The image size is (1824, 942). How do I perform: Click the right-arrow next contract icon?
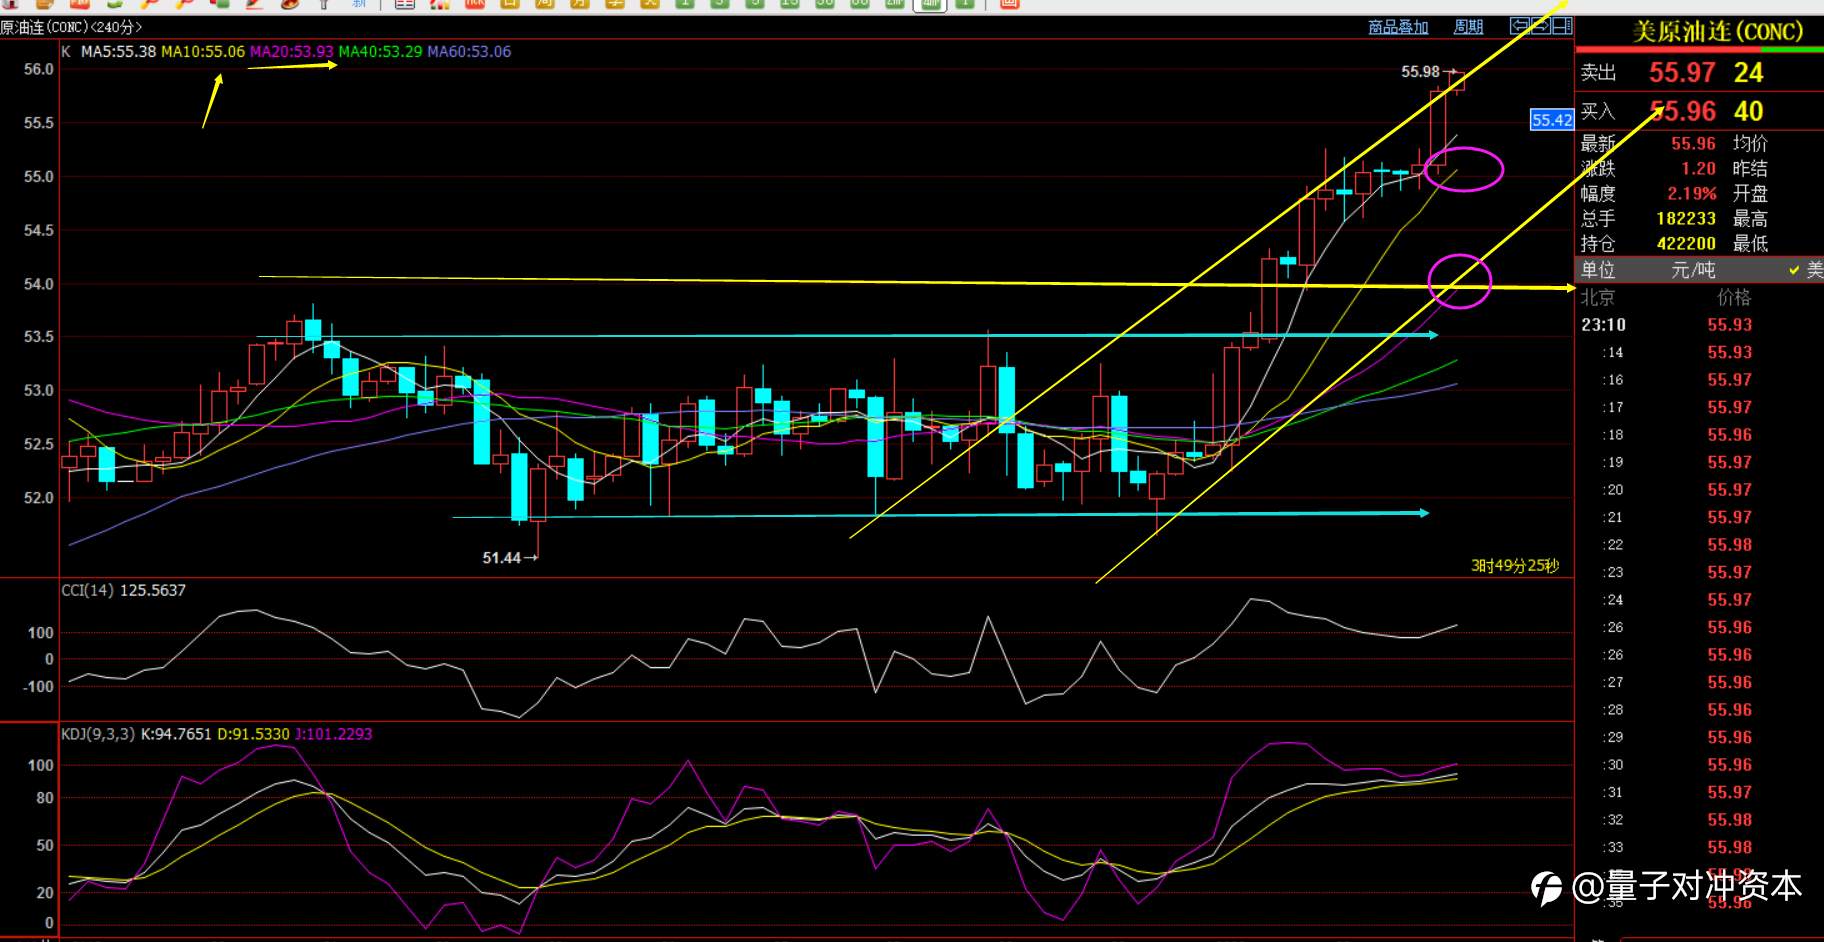point(1540,26)
